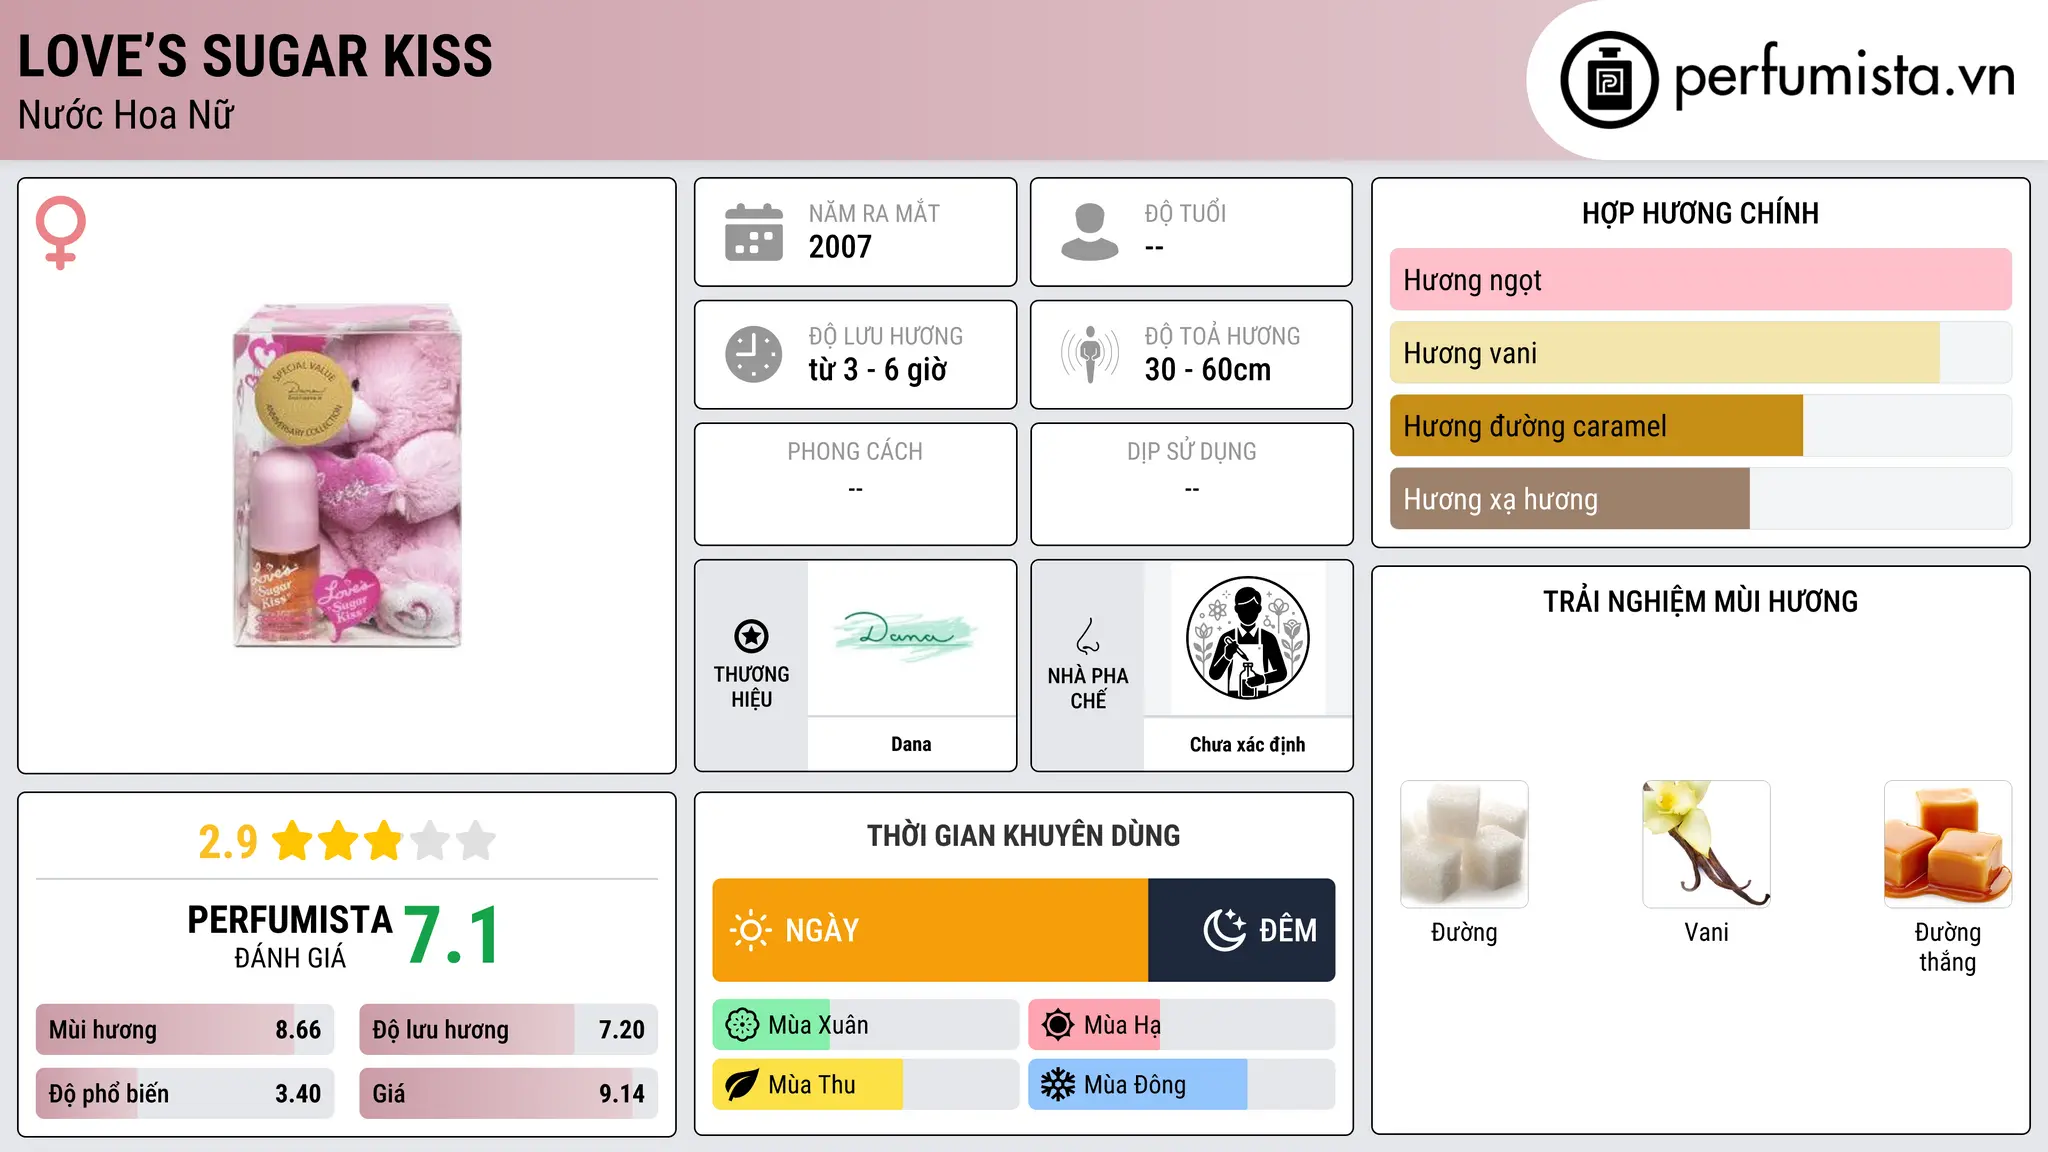The image size is (2048, 1152).
Task: Click the Mùa Xuân season bar
Action: point(866,1025)
